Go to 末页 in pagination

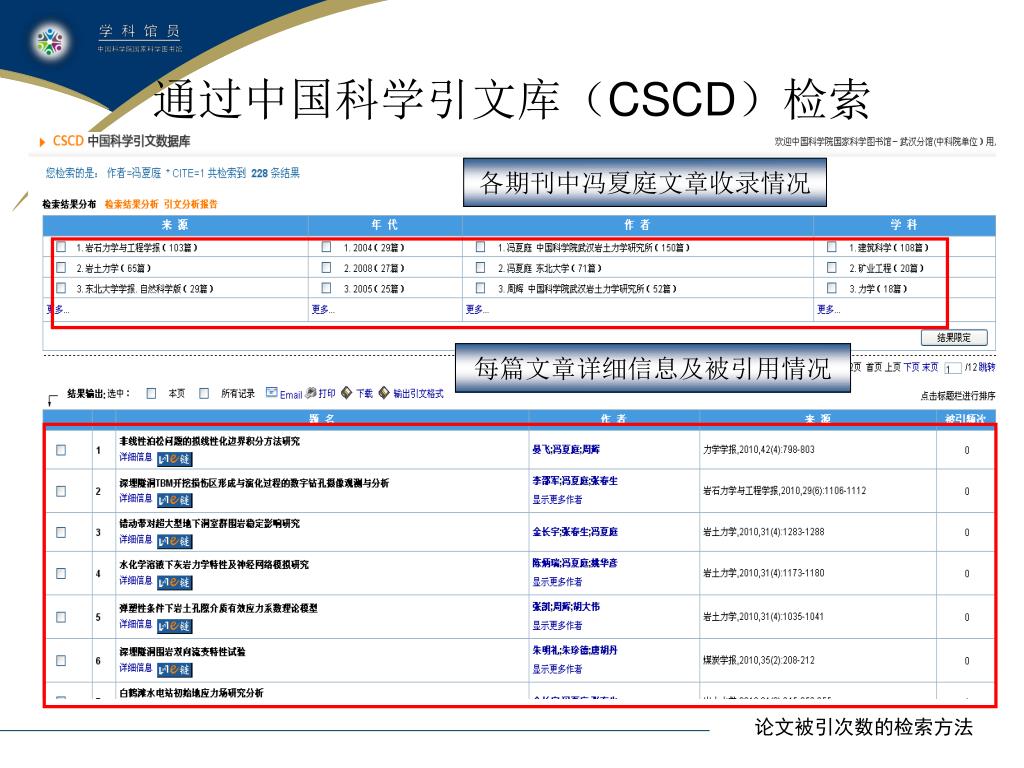click(930, 367)
